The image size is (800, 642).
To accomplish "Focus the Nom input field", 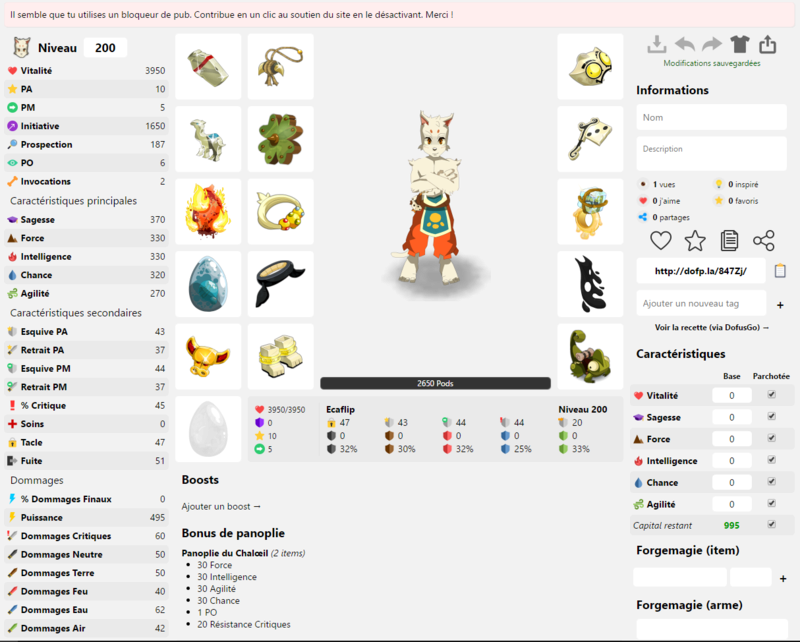I will [x=711, y=117].
